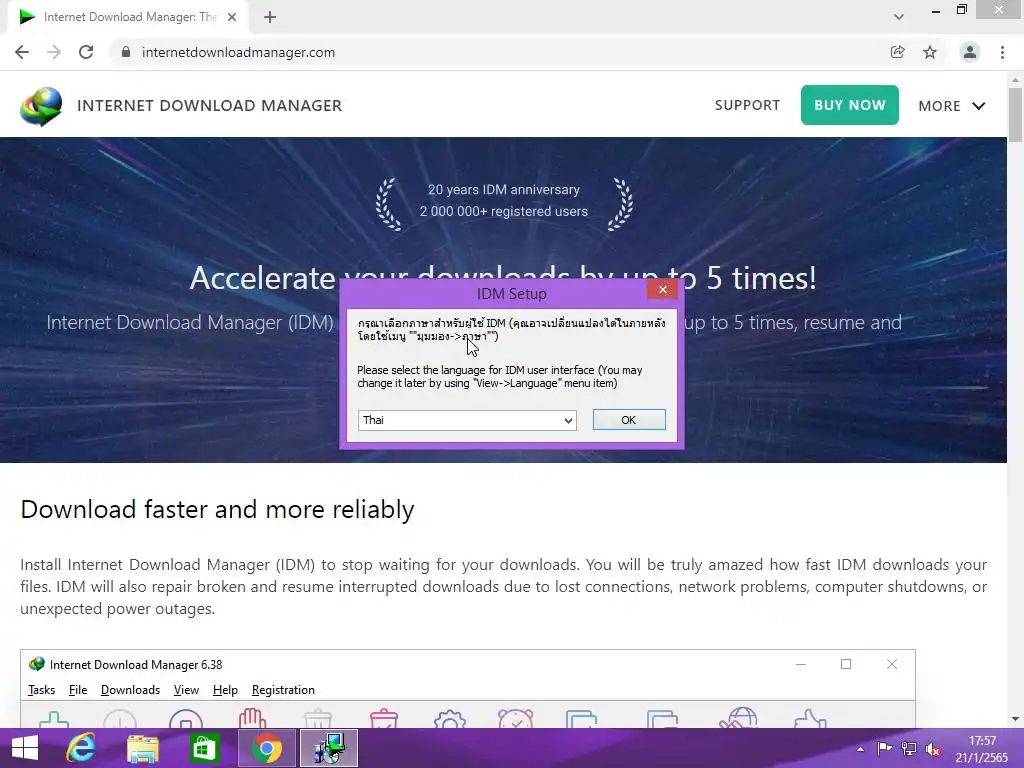Open the SUPPORT link

pos(747,105)
